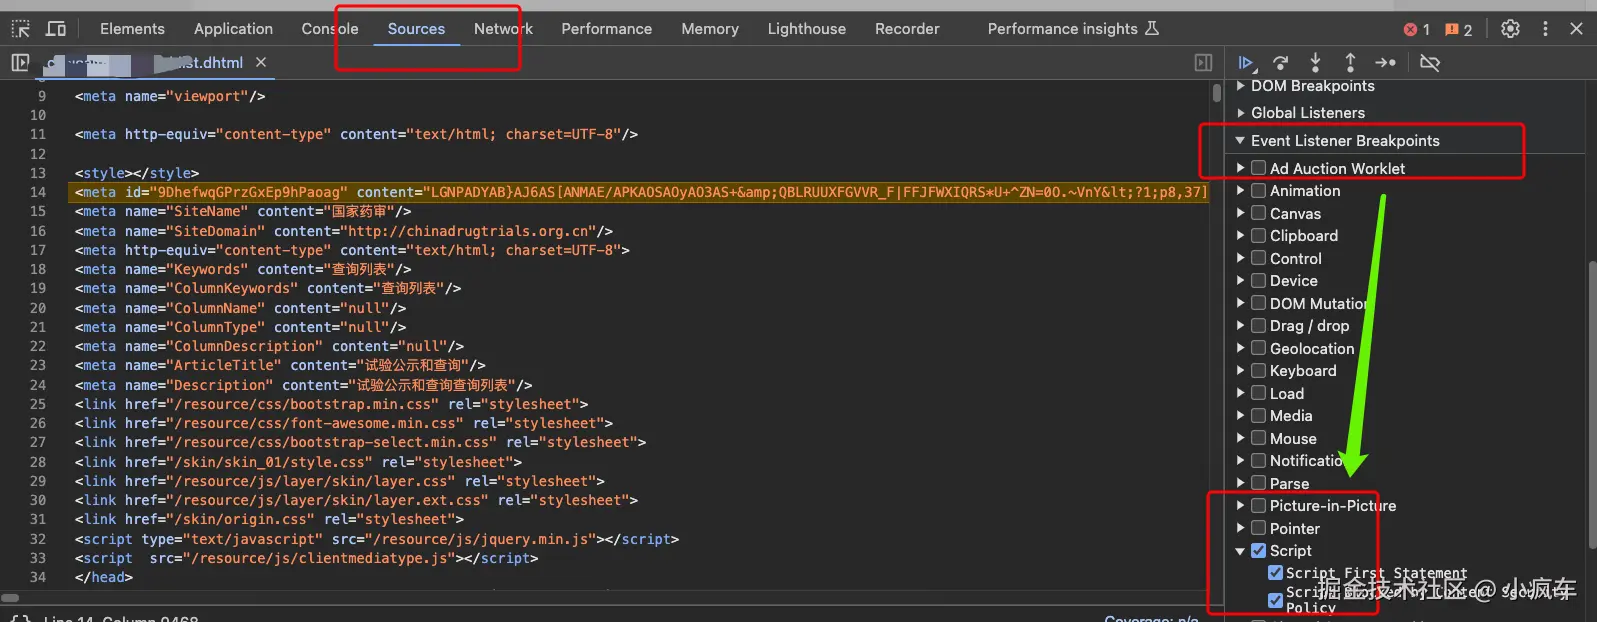Step into next function call
1597x622 pixels.
pyautogui.click(x=1315, y=63)
